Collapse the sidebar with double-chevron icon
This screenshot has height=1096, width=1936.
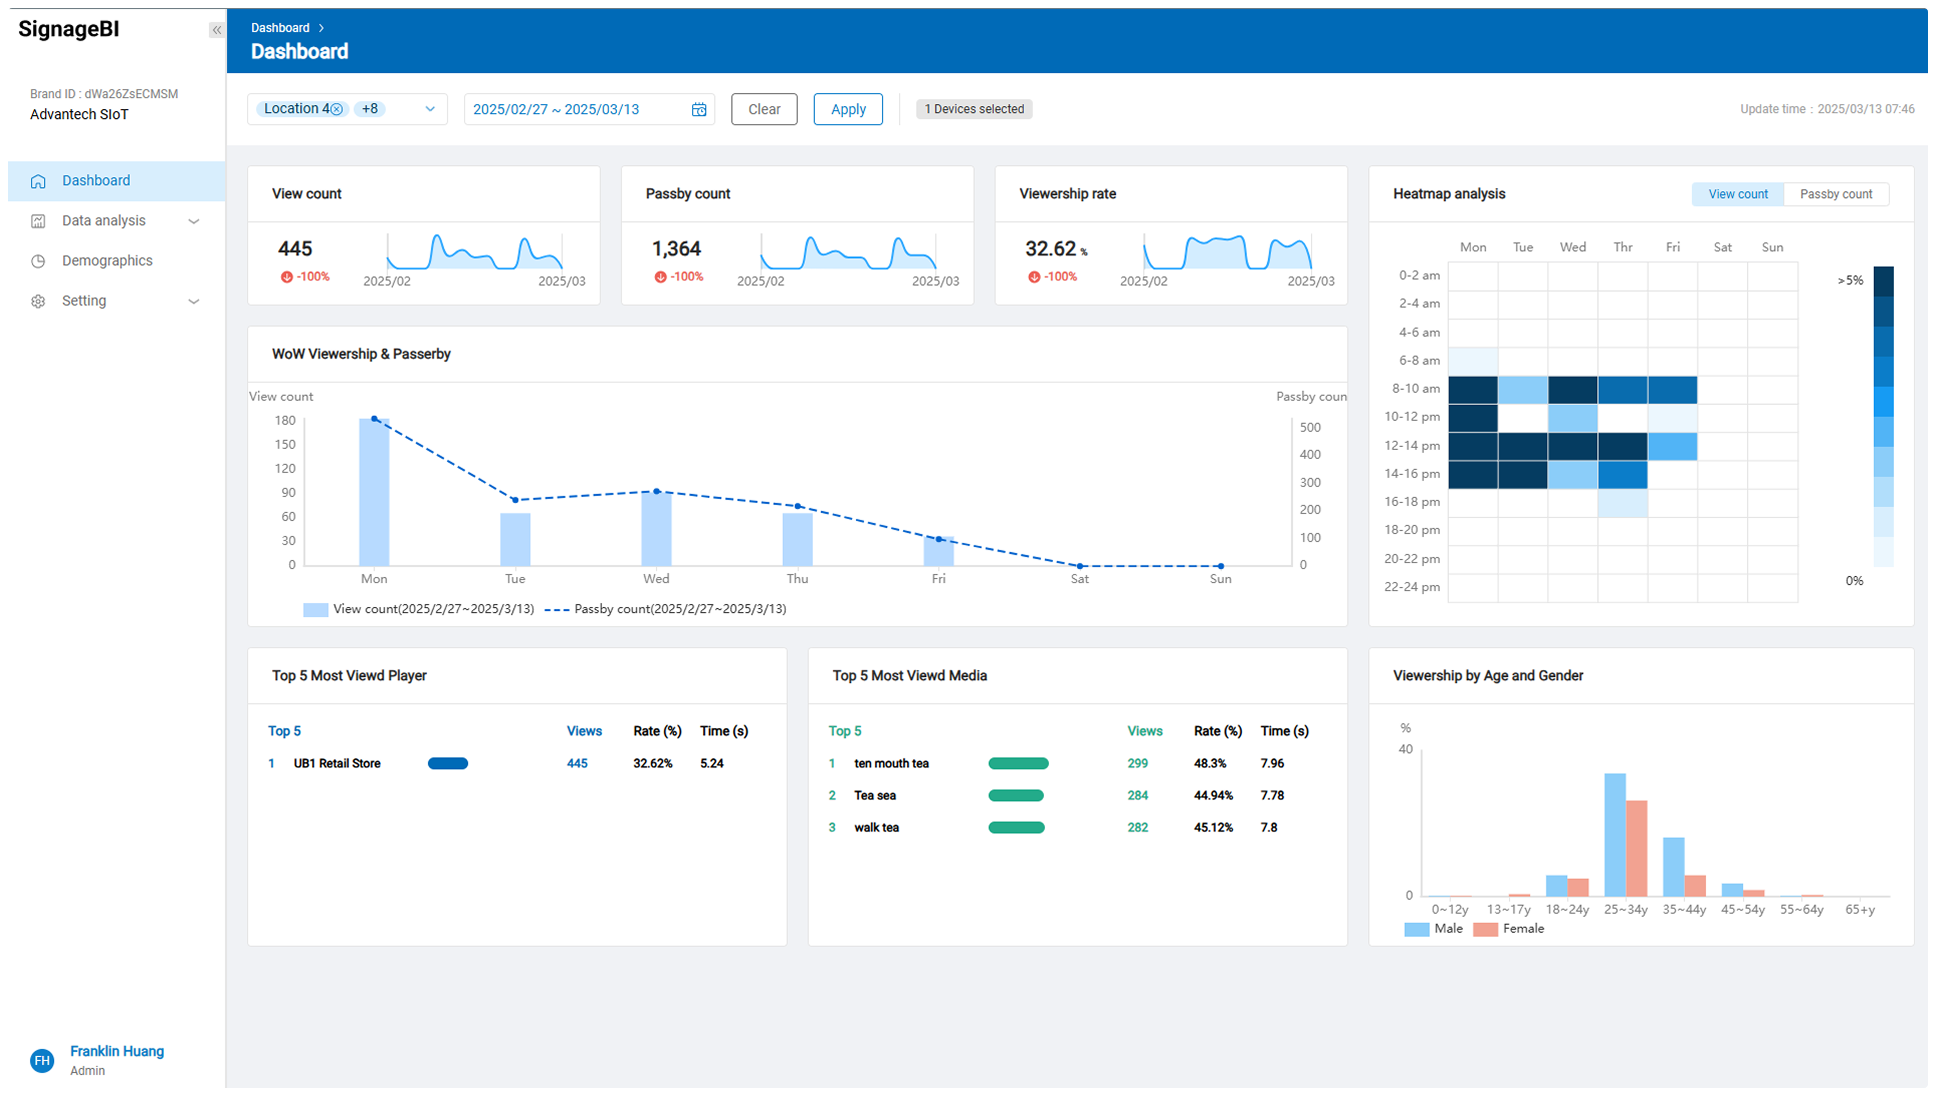[216, 30]
